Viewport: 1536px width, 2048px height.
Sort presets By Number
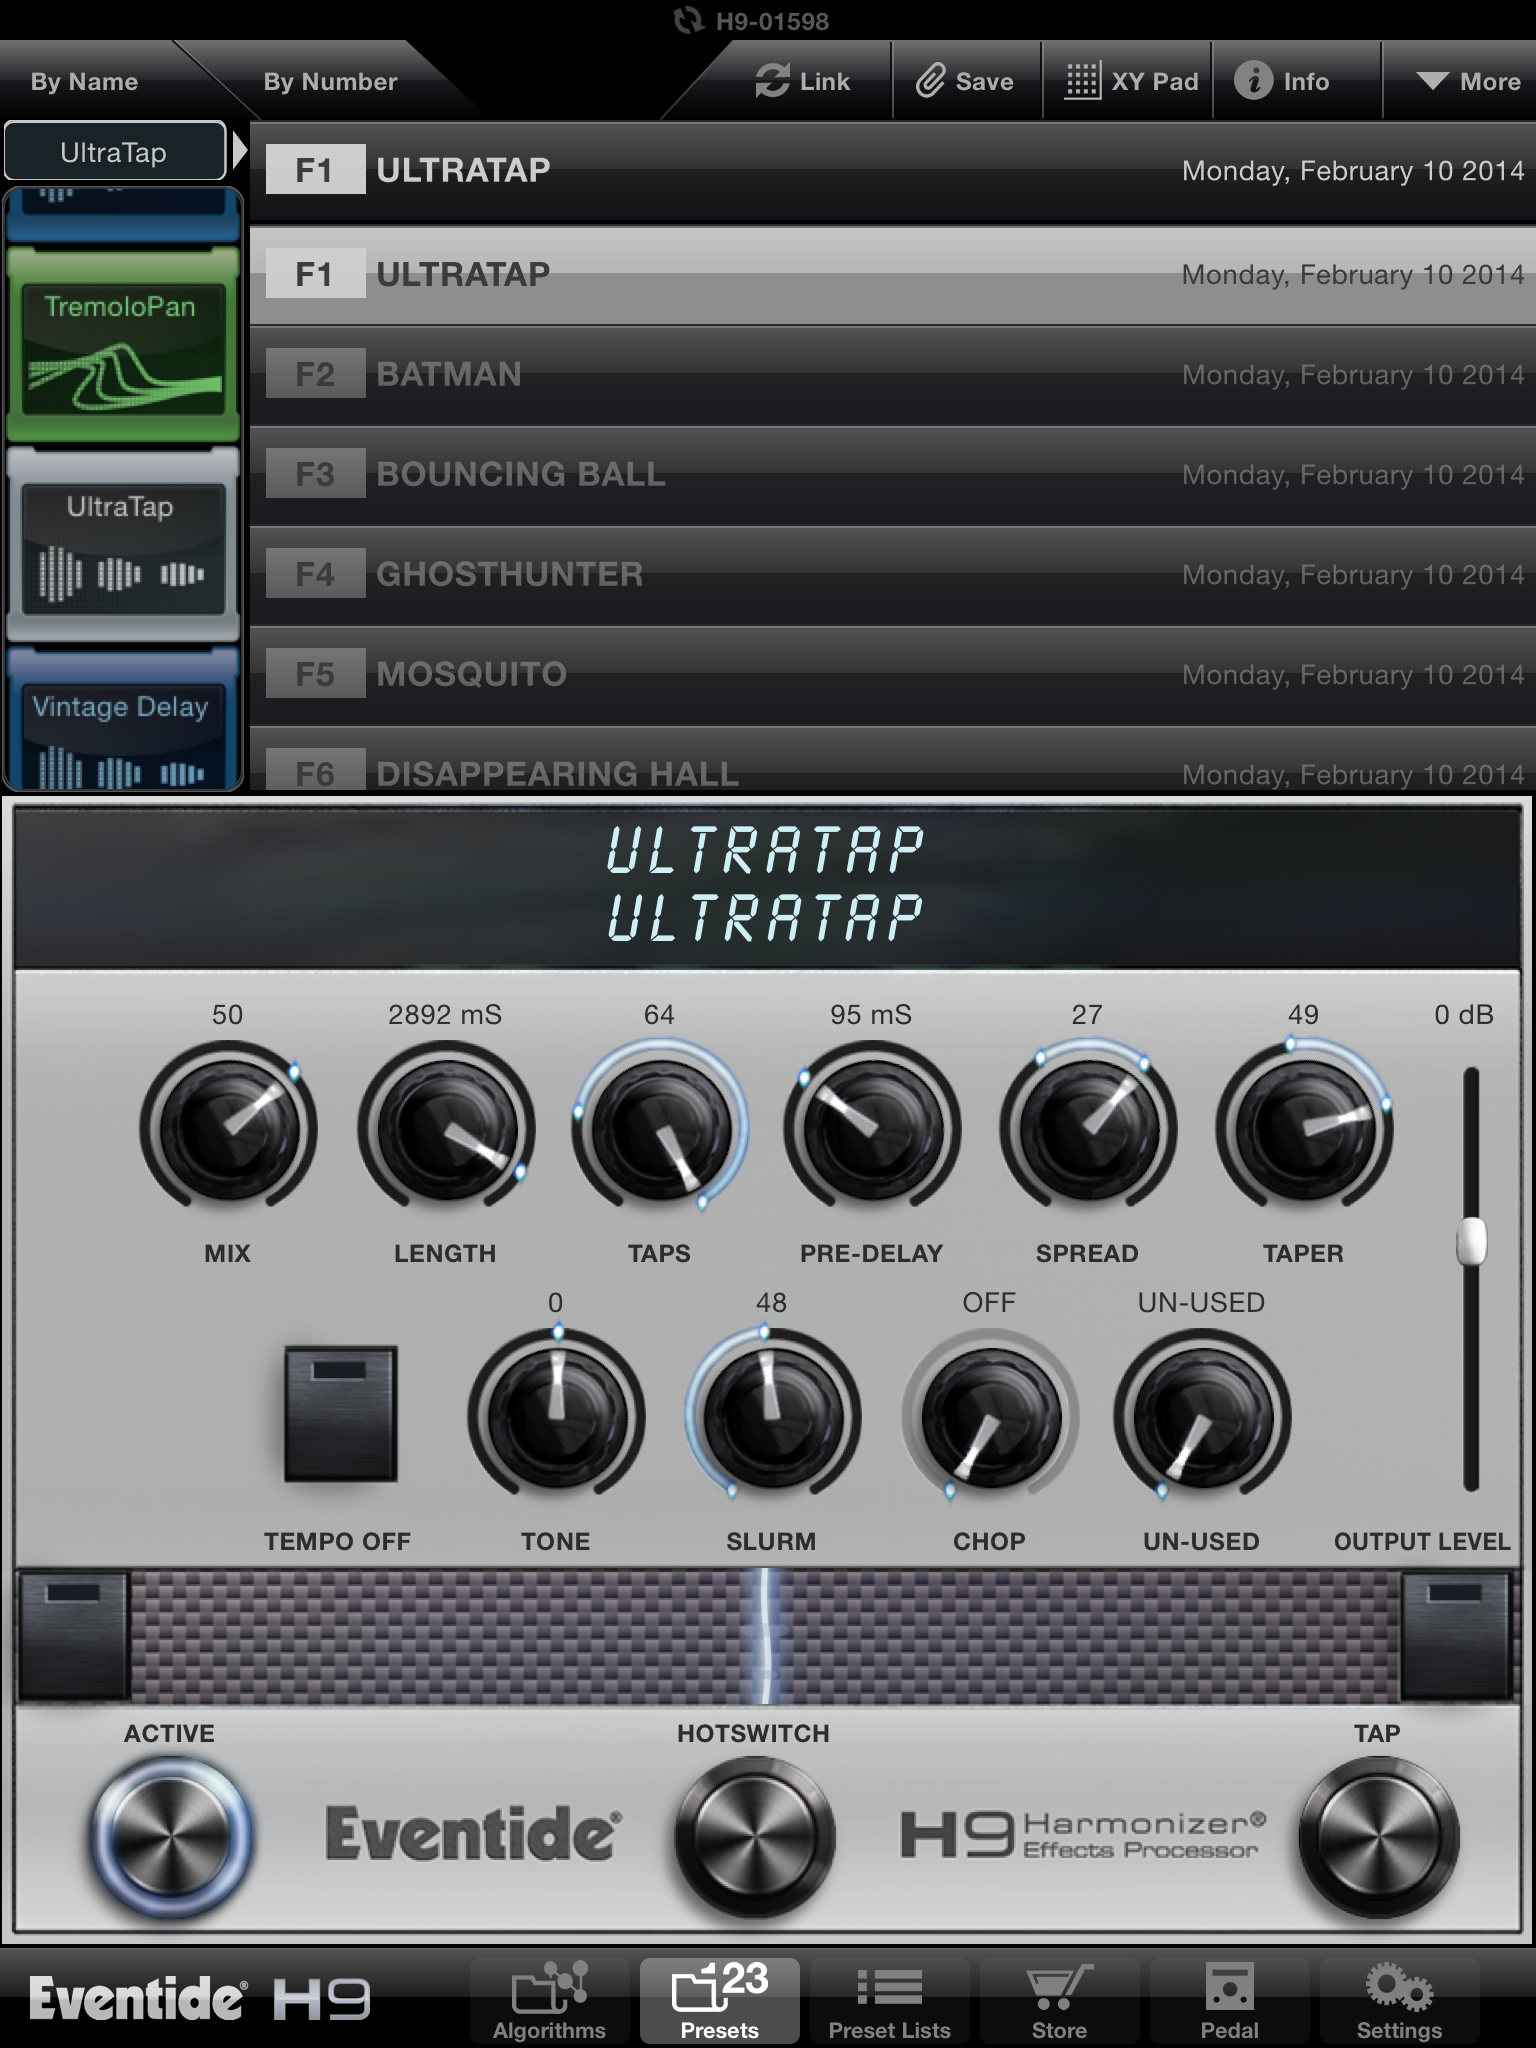(x=330, y=82)
